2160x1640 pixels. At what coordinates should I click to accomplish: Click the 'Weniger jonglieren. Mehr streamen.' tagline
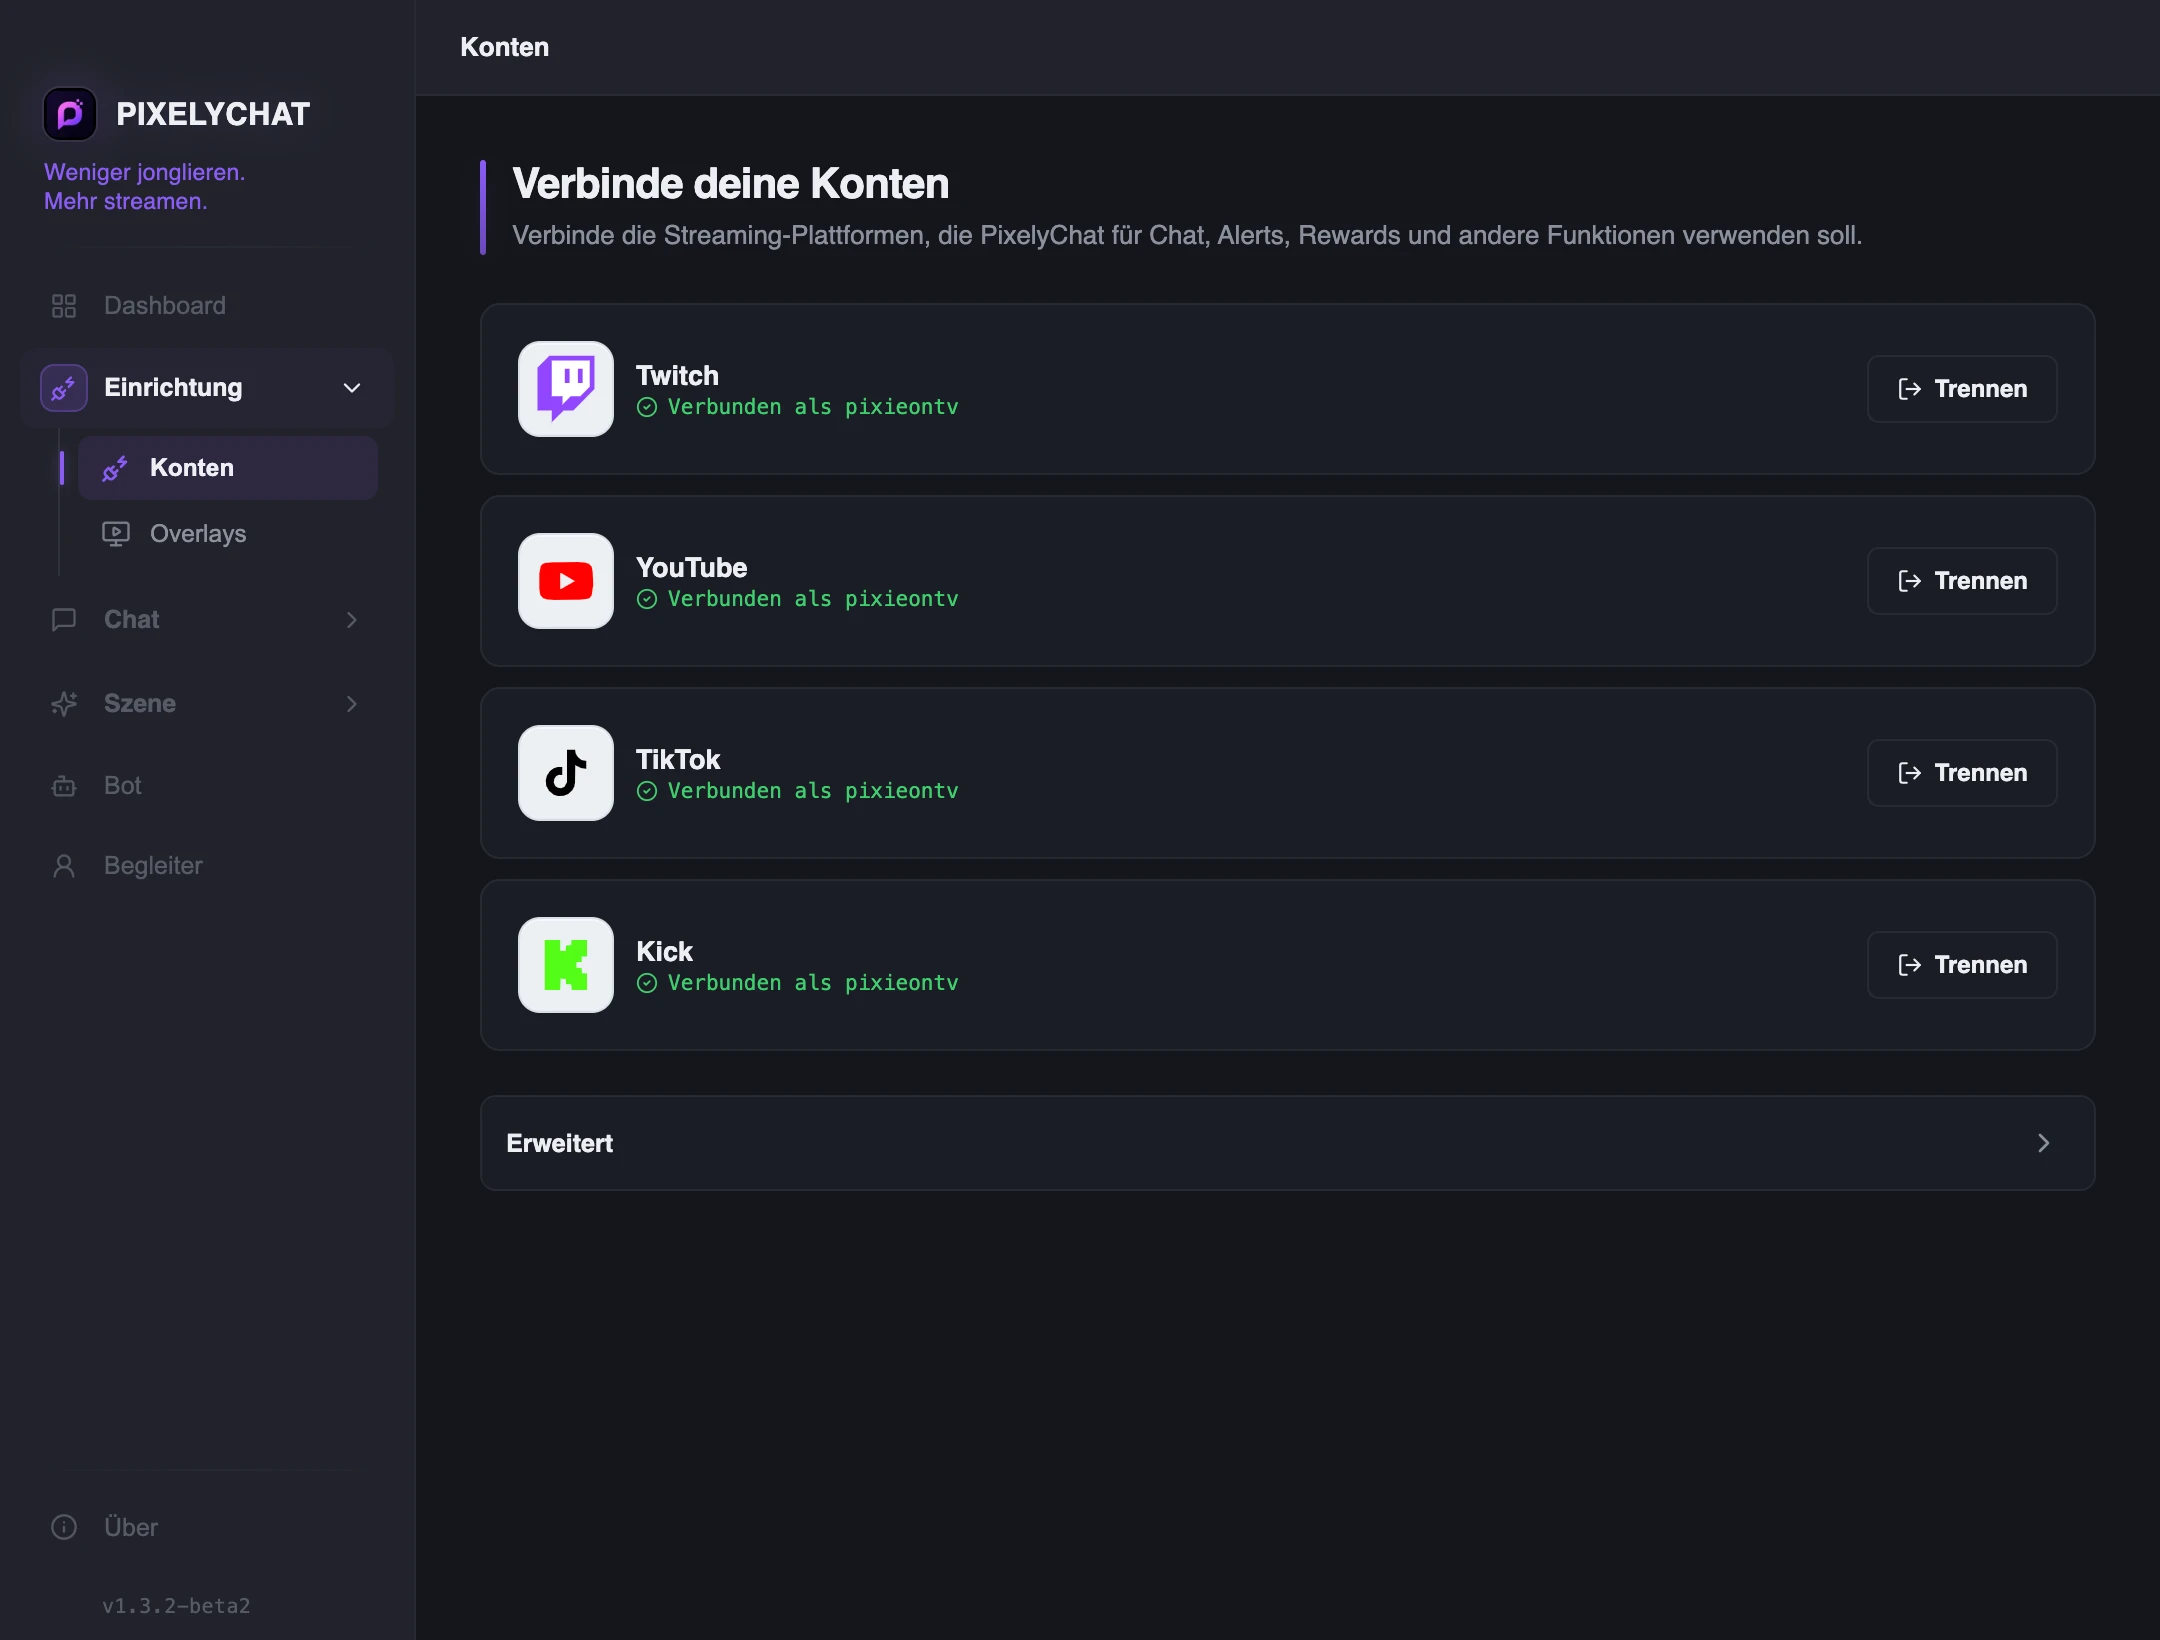tap(145, 187)
